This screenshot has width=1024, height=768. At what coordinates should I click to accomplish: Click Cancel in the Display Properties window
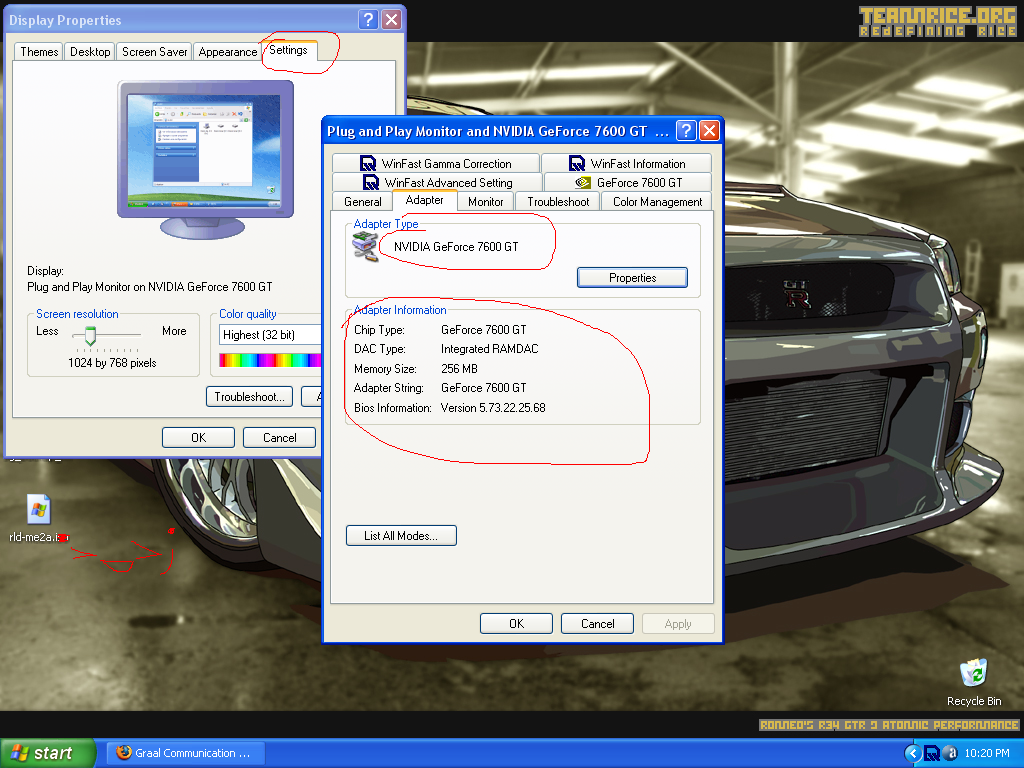coord(280,438)
